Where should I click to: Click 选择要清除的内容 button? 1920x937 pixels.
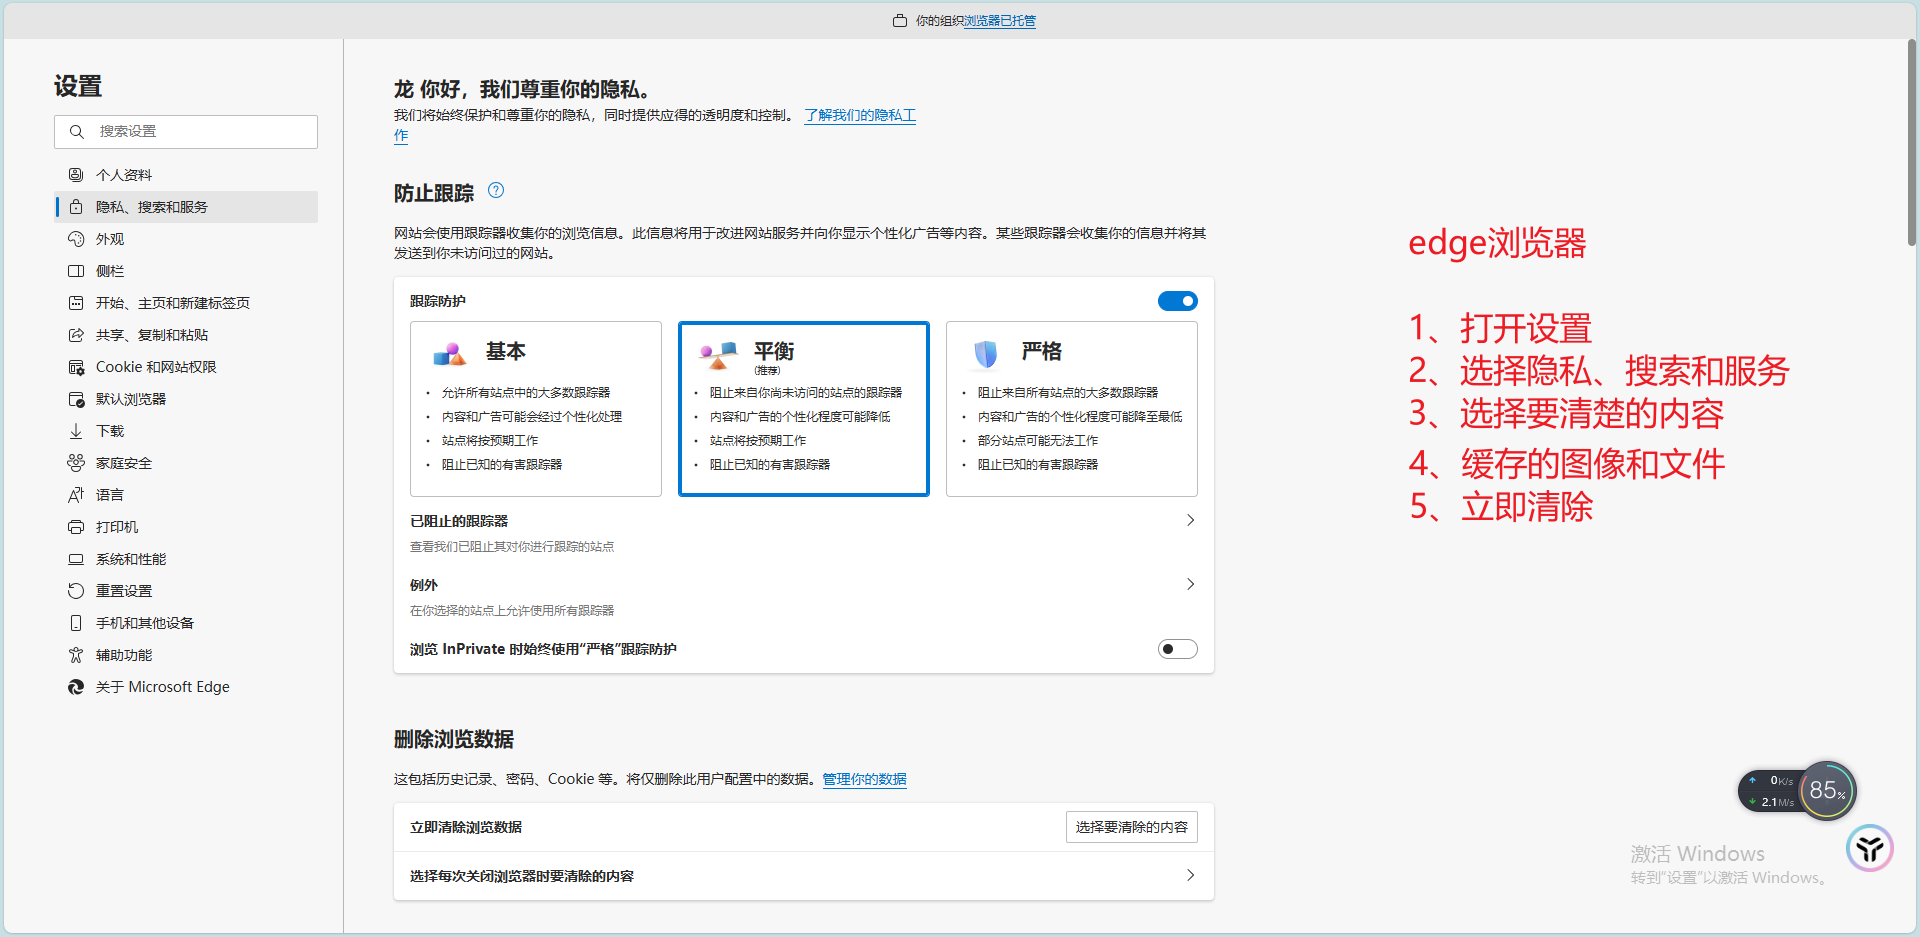point(1131,827)
